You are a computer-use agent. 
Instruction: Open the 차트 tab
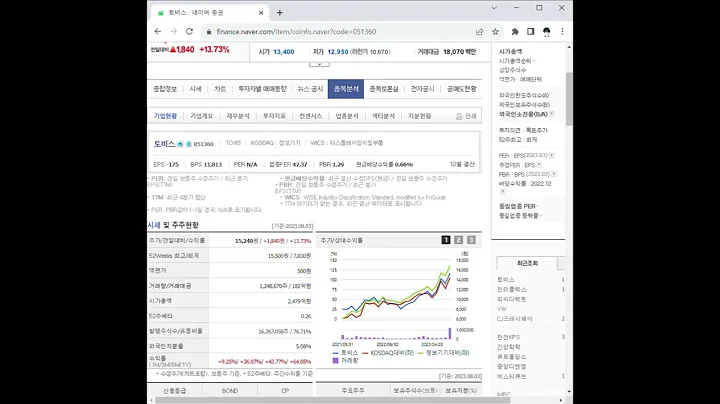[220, 89]
